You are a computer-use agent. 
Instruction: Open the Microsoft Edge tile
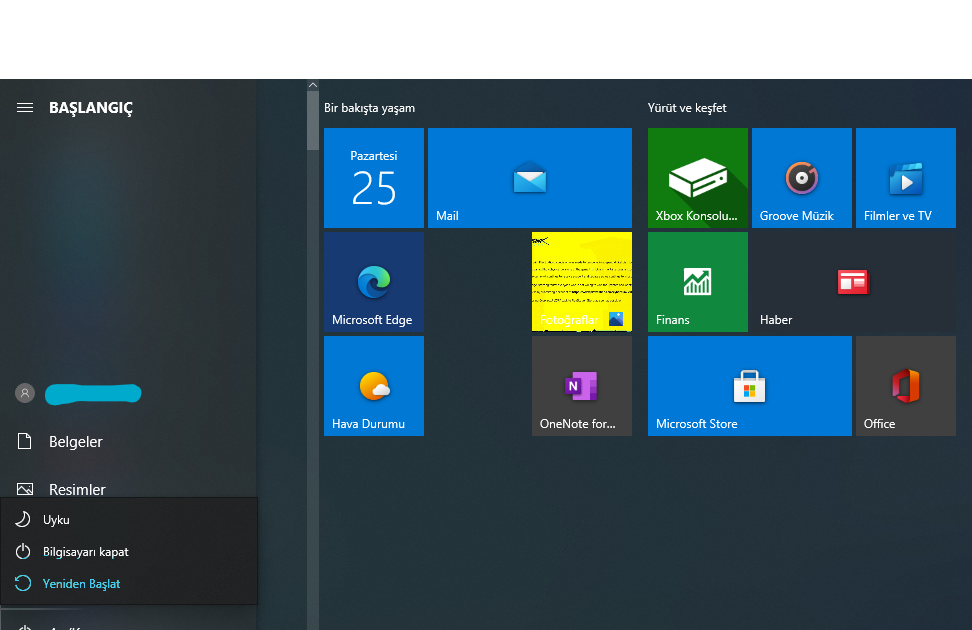[x=374, y=282]
